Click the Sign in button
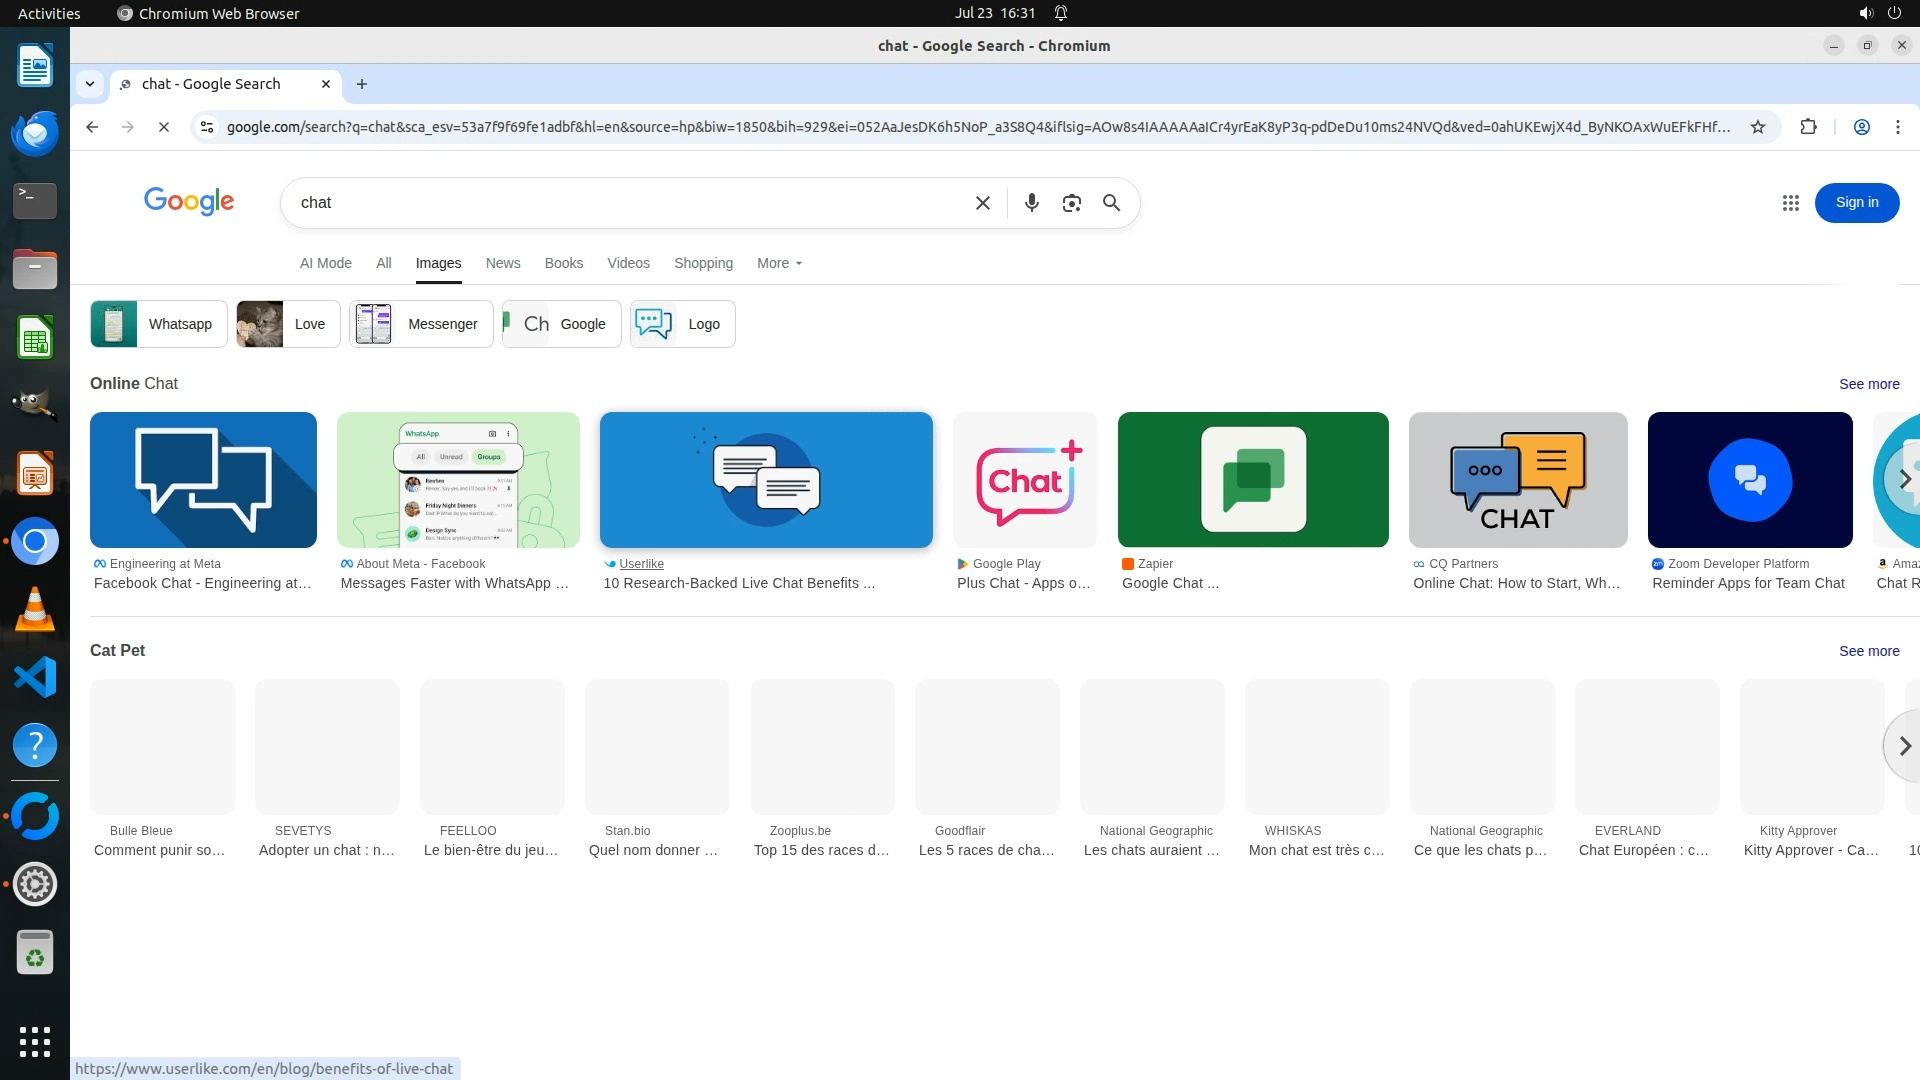Viewport: 1920px width, 1080px height. 1856,203
